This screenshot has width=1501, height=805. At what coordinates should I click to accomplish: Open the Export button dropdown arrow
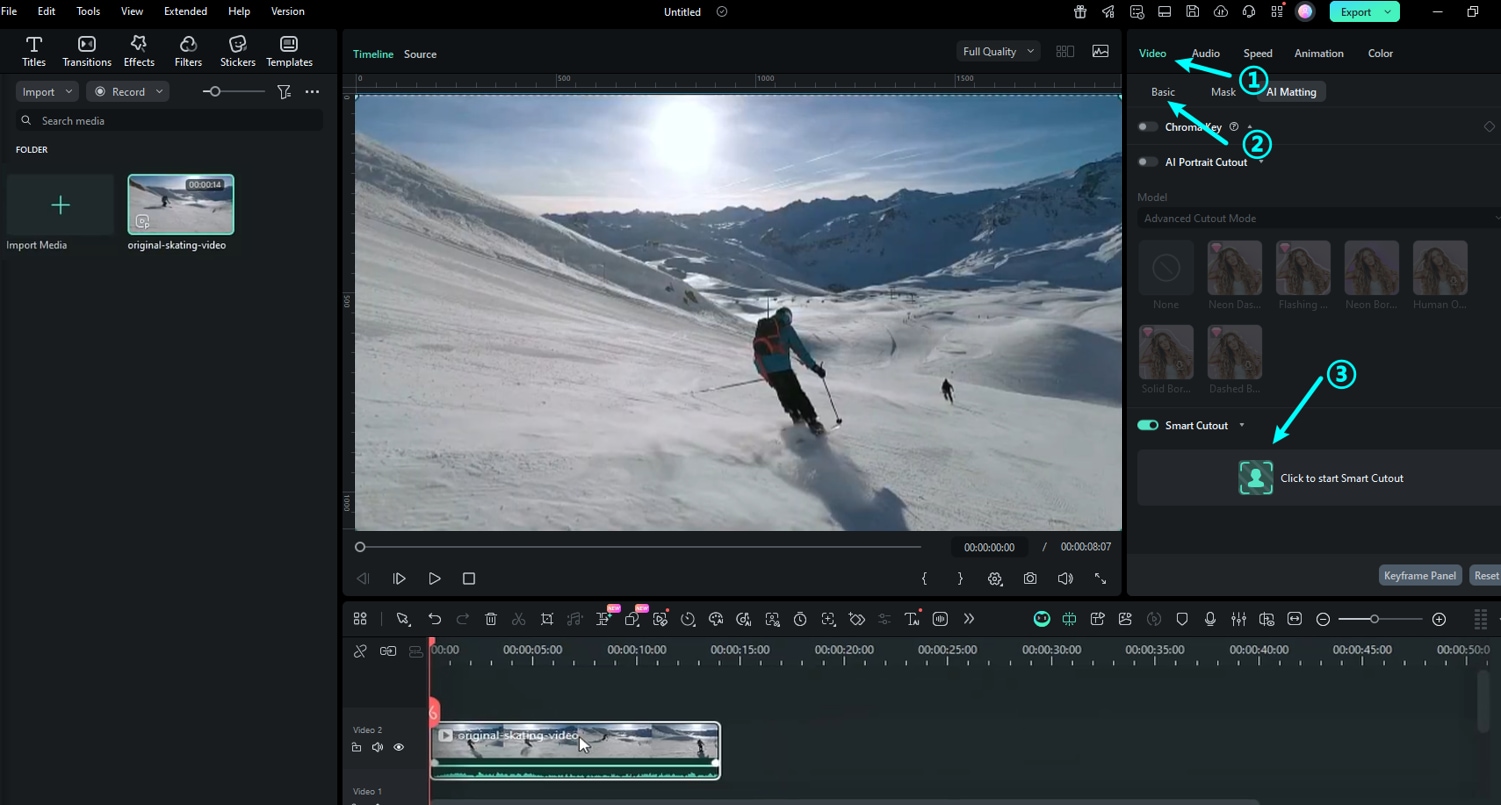click(x=1388, y=12)
